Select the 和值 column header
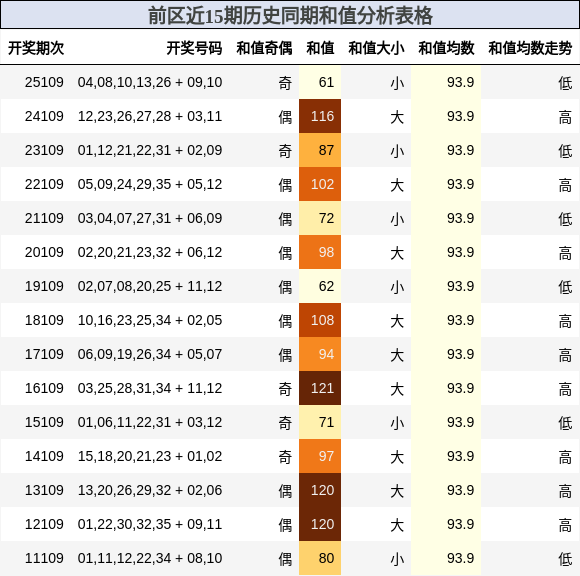The height and width of the screenshot is (576, 580). (320, 48)
